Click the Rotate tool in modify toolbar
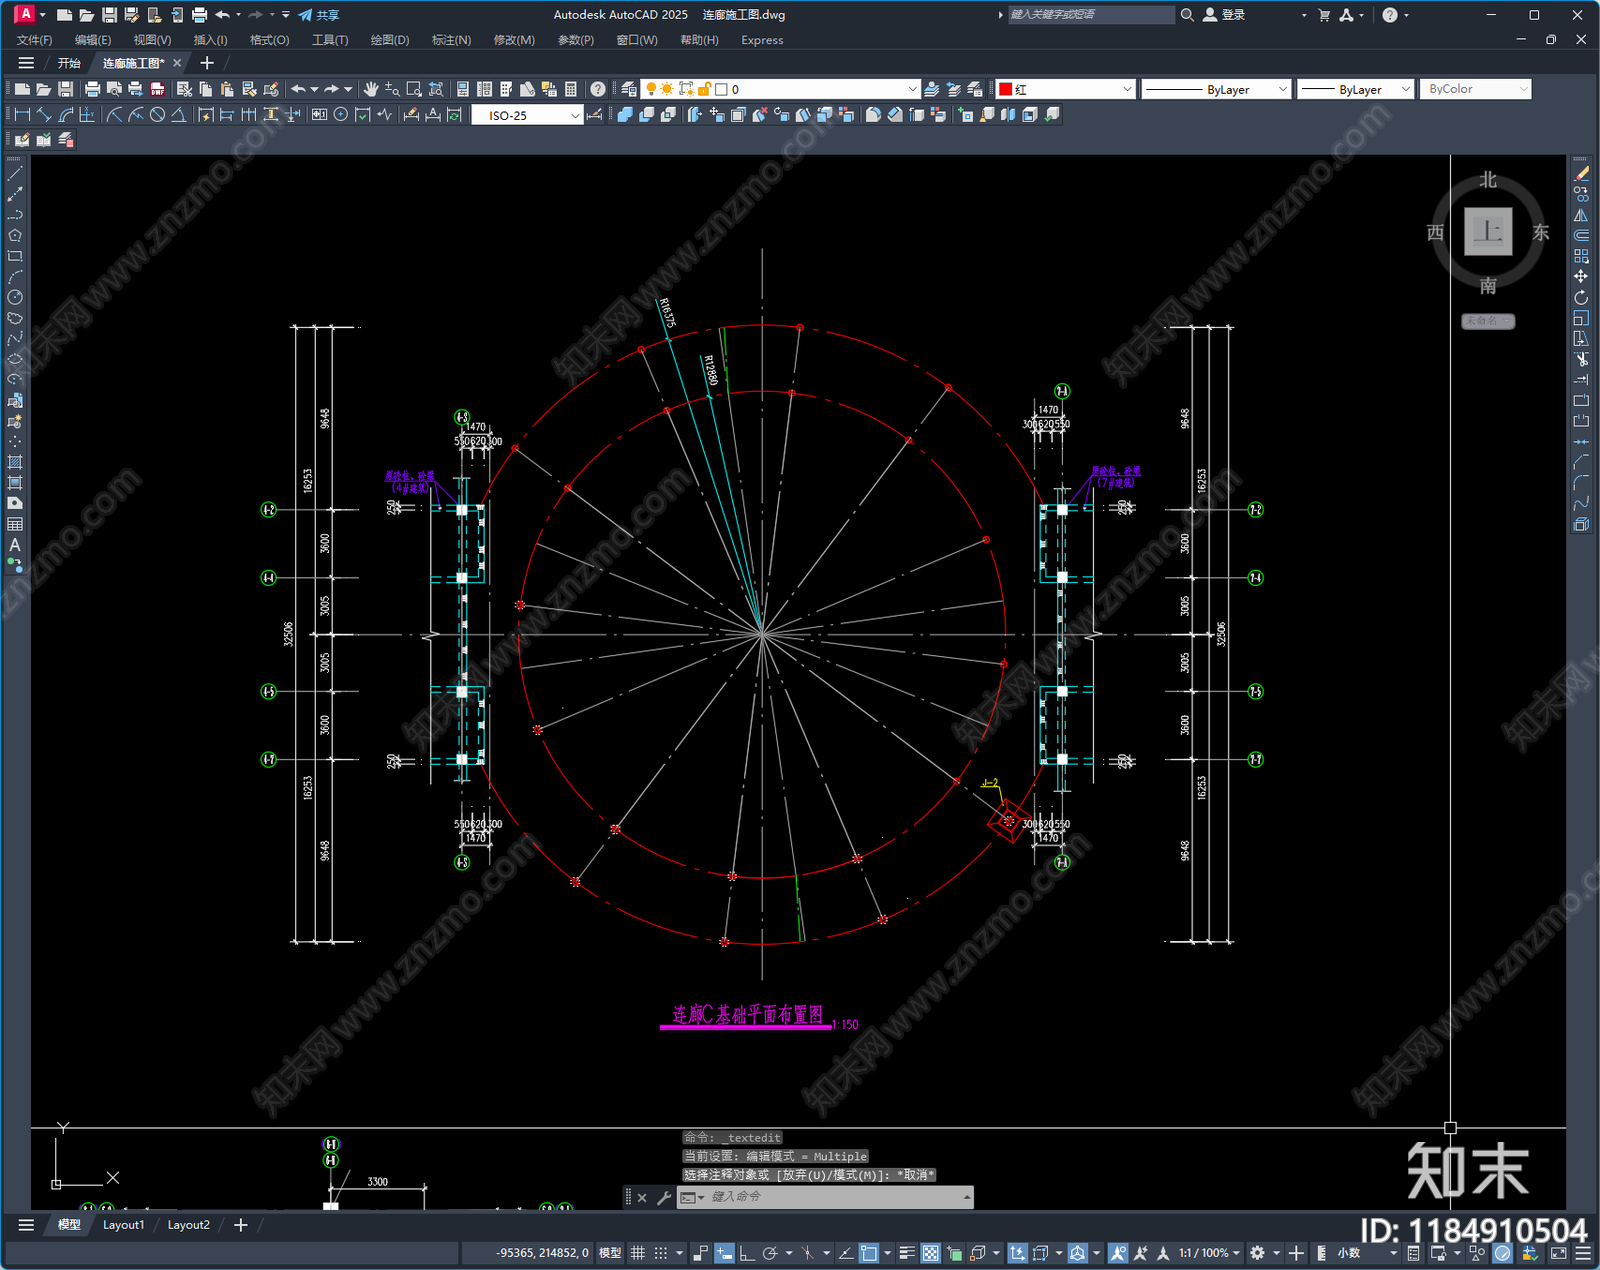Screen dimensions: 1600x1270 coord(1581,297)
